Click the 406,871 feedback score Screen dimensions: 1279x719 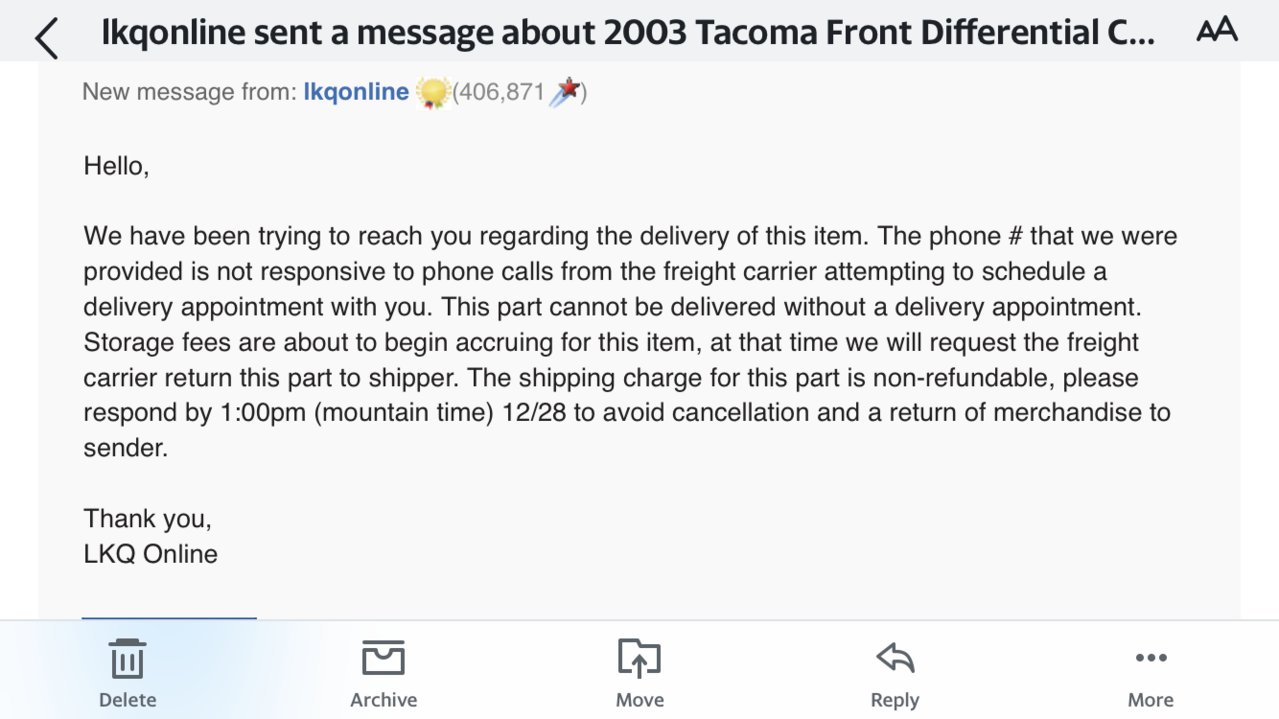click(x=501, y=93)
